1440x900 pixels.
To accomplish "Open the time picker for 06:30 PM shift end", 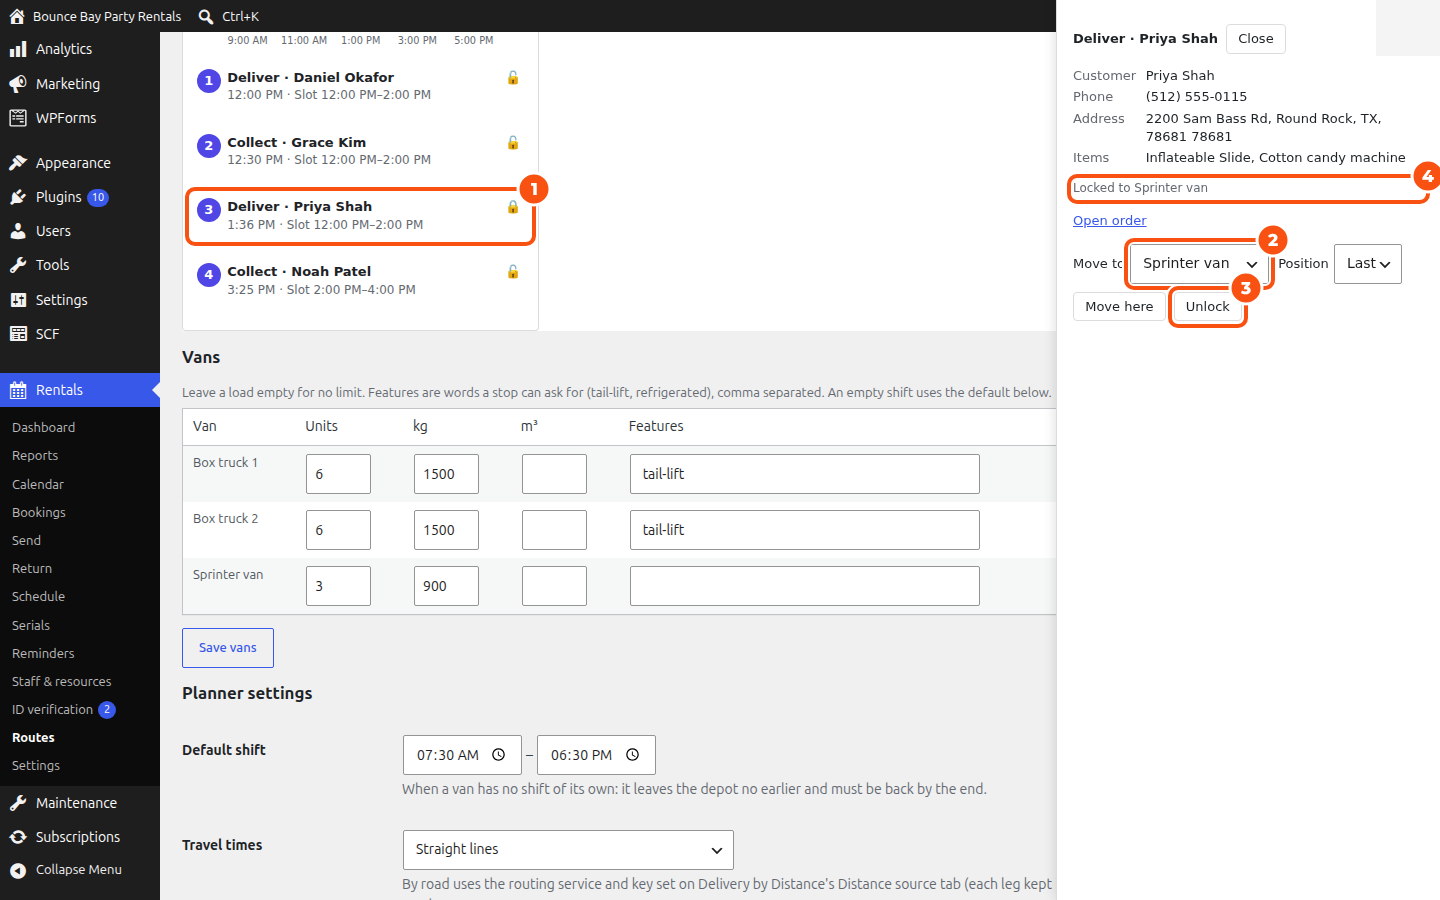I will [x=633, y=755].
